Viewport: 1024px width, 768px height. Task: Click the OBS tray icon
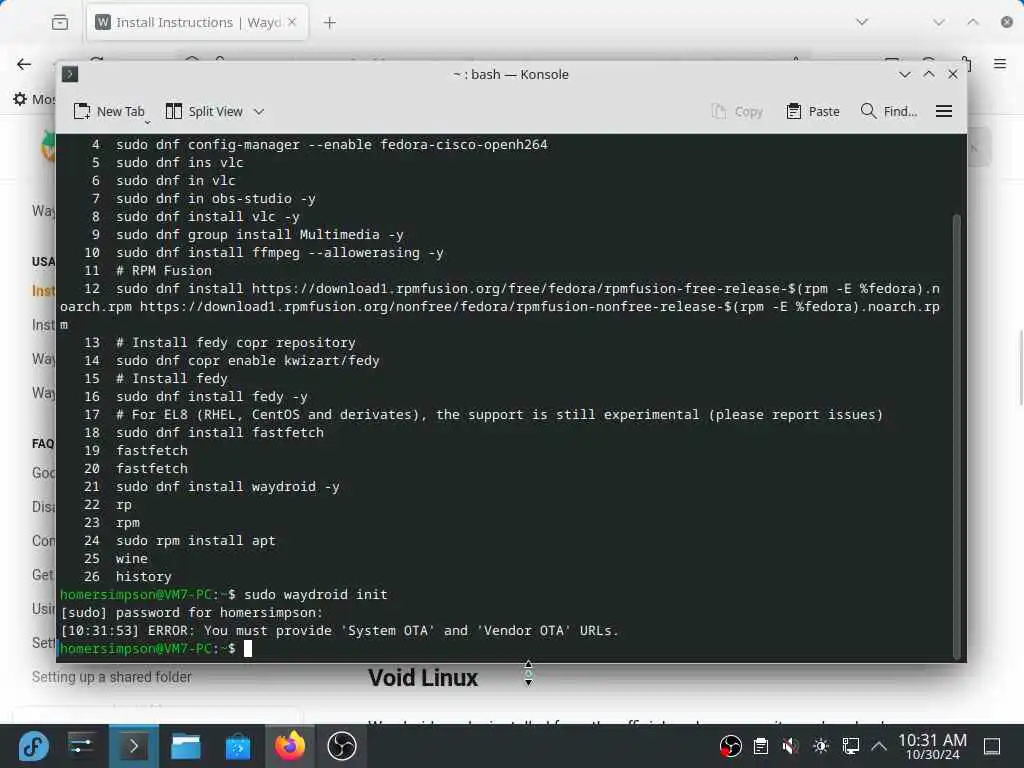(x=730, y=746)
